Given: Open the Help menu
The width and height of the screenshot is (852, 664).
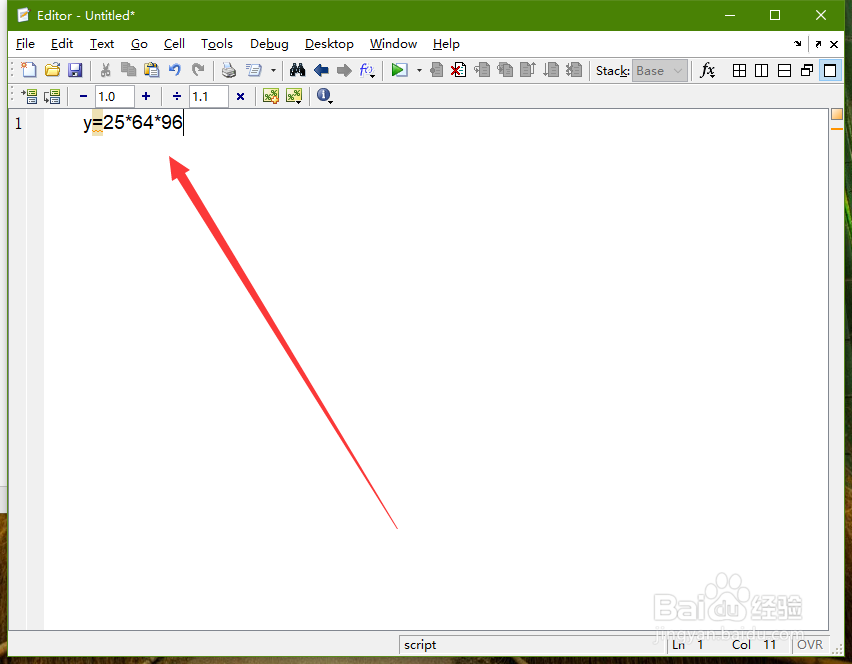Looking at the screenshot, I should (446, 44).
